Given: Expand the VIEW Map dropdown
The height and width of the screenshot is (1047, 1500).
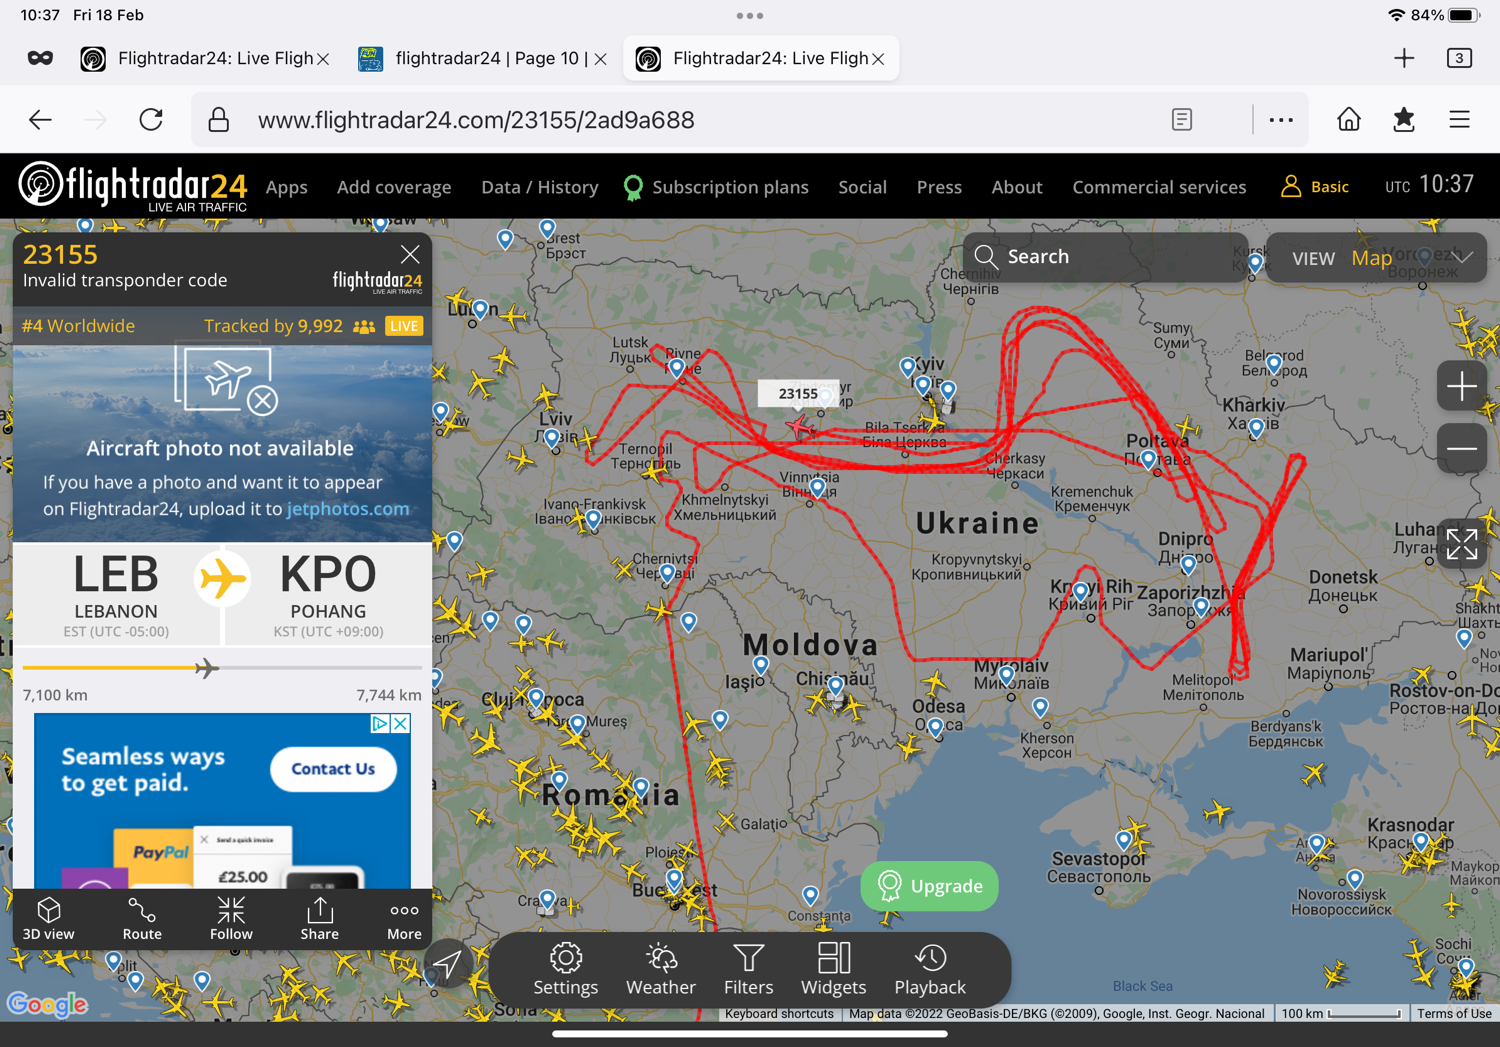Looking at the screenshot, I should click(1377, 258).
